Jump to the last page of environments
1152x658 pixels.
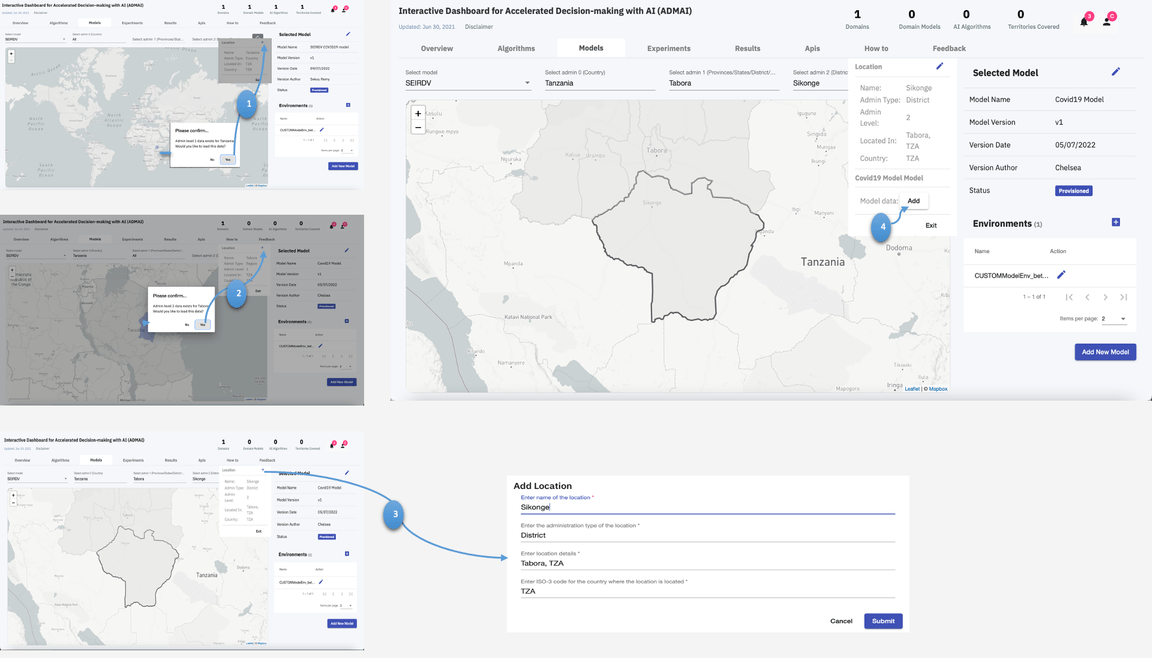(x=1122, y=297)
